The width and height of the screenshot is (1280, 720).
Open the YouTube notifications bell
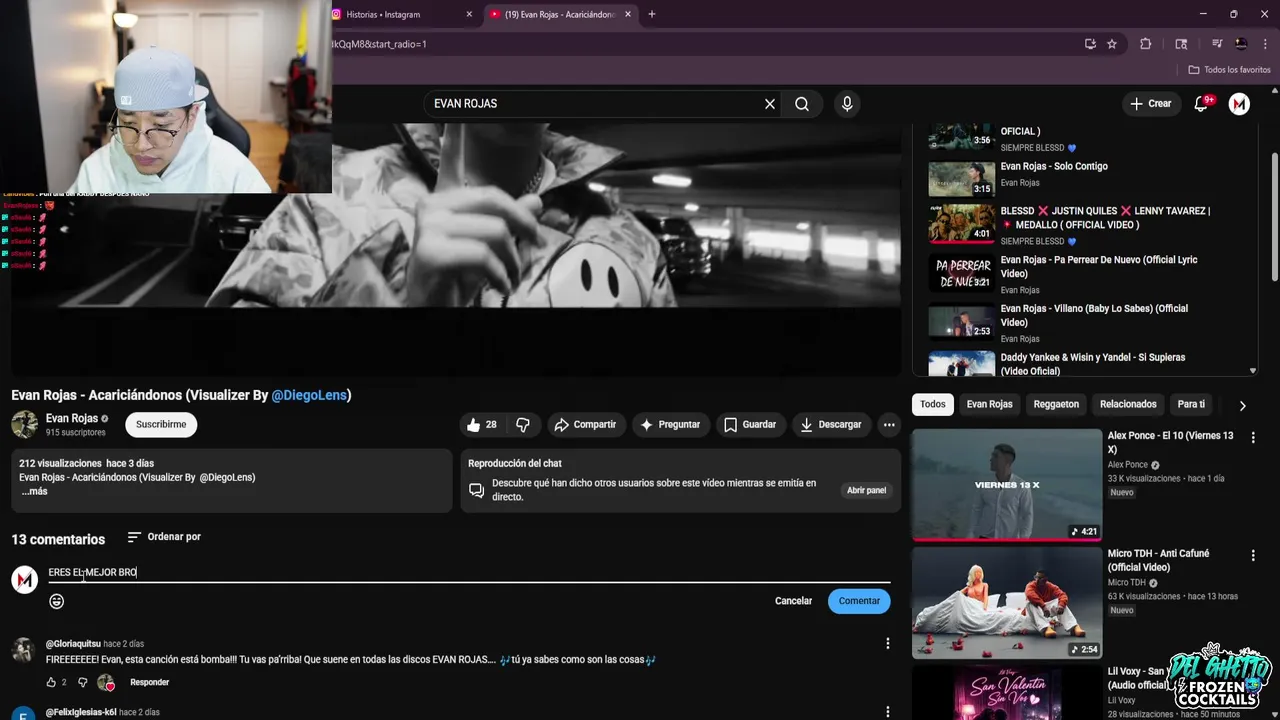[x=1202, y=104]
